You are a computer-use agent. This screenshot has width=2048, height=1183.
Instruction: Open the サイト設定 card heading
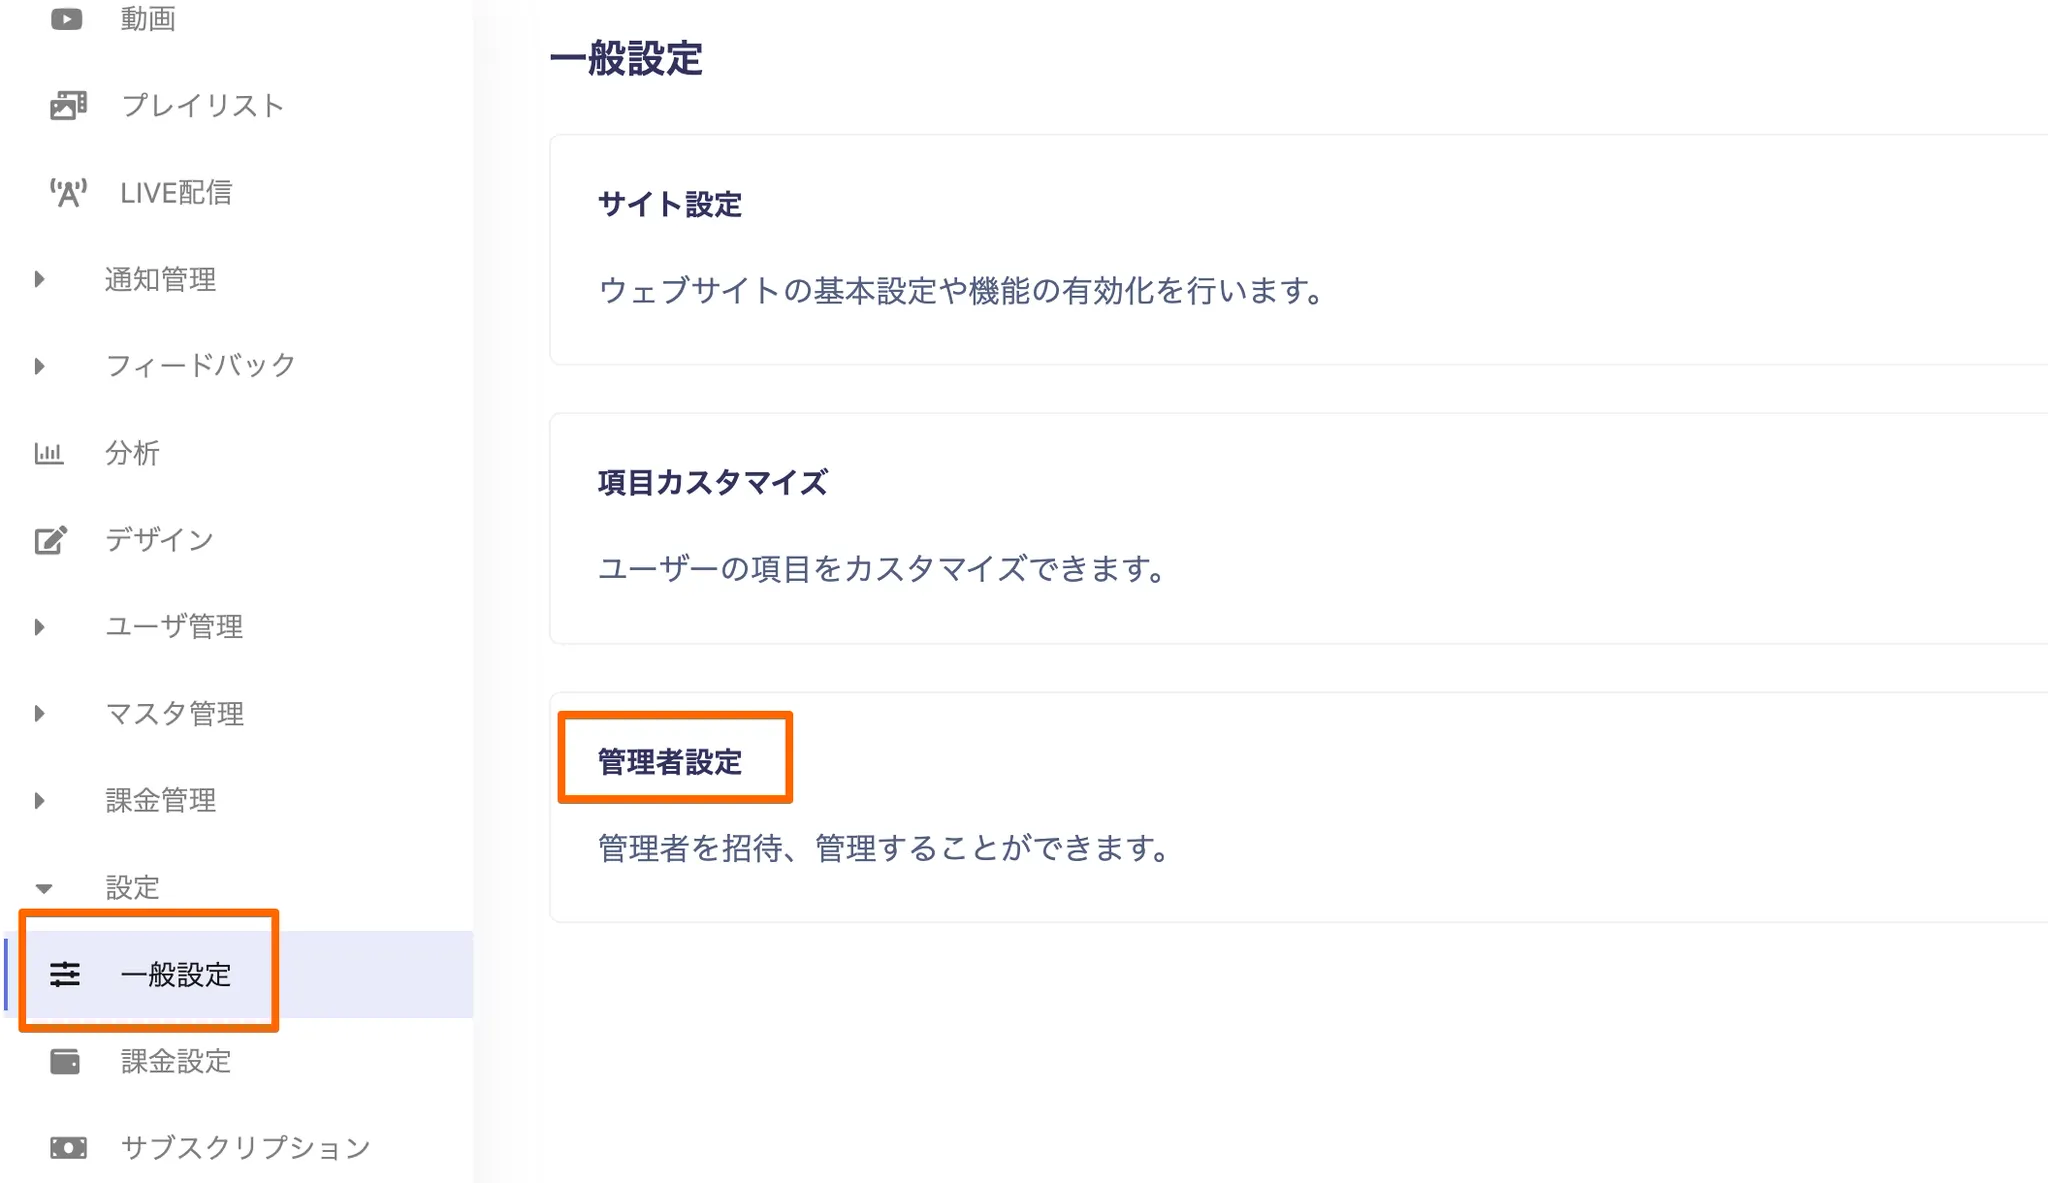[669, 205]
